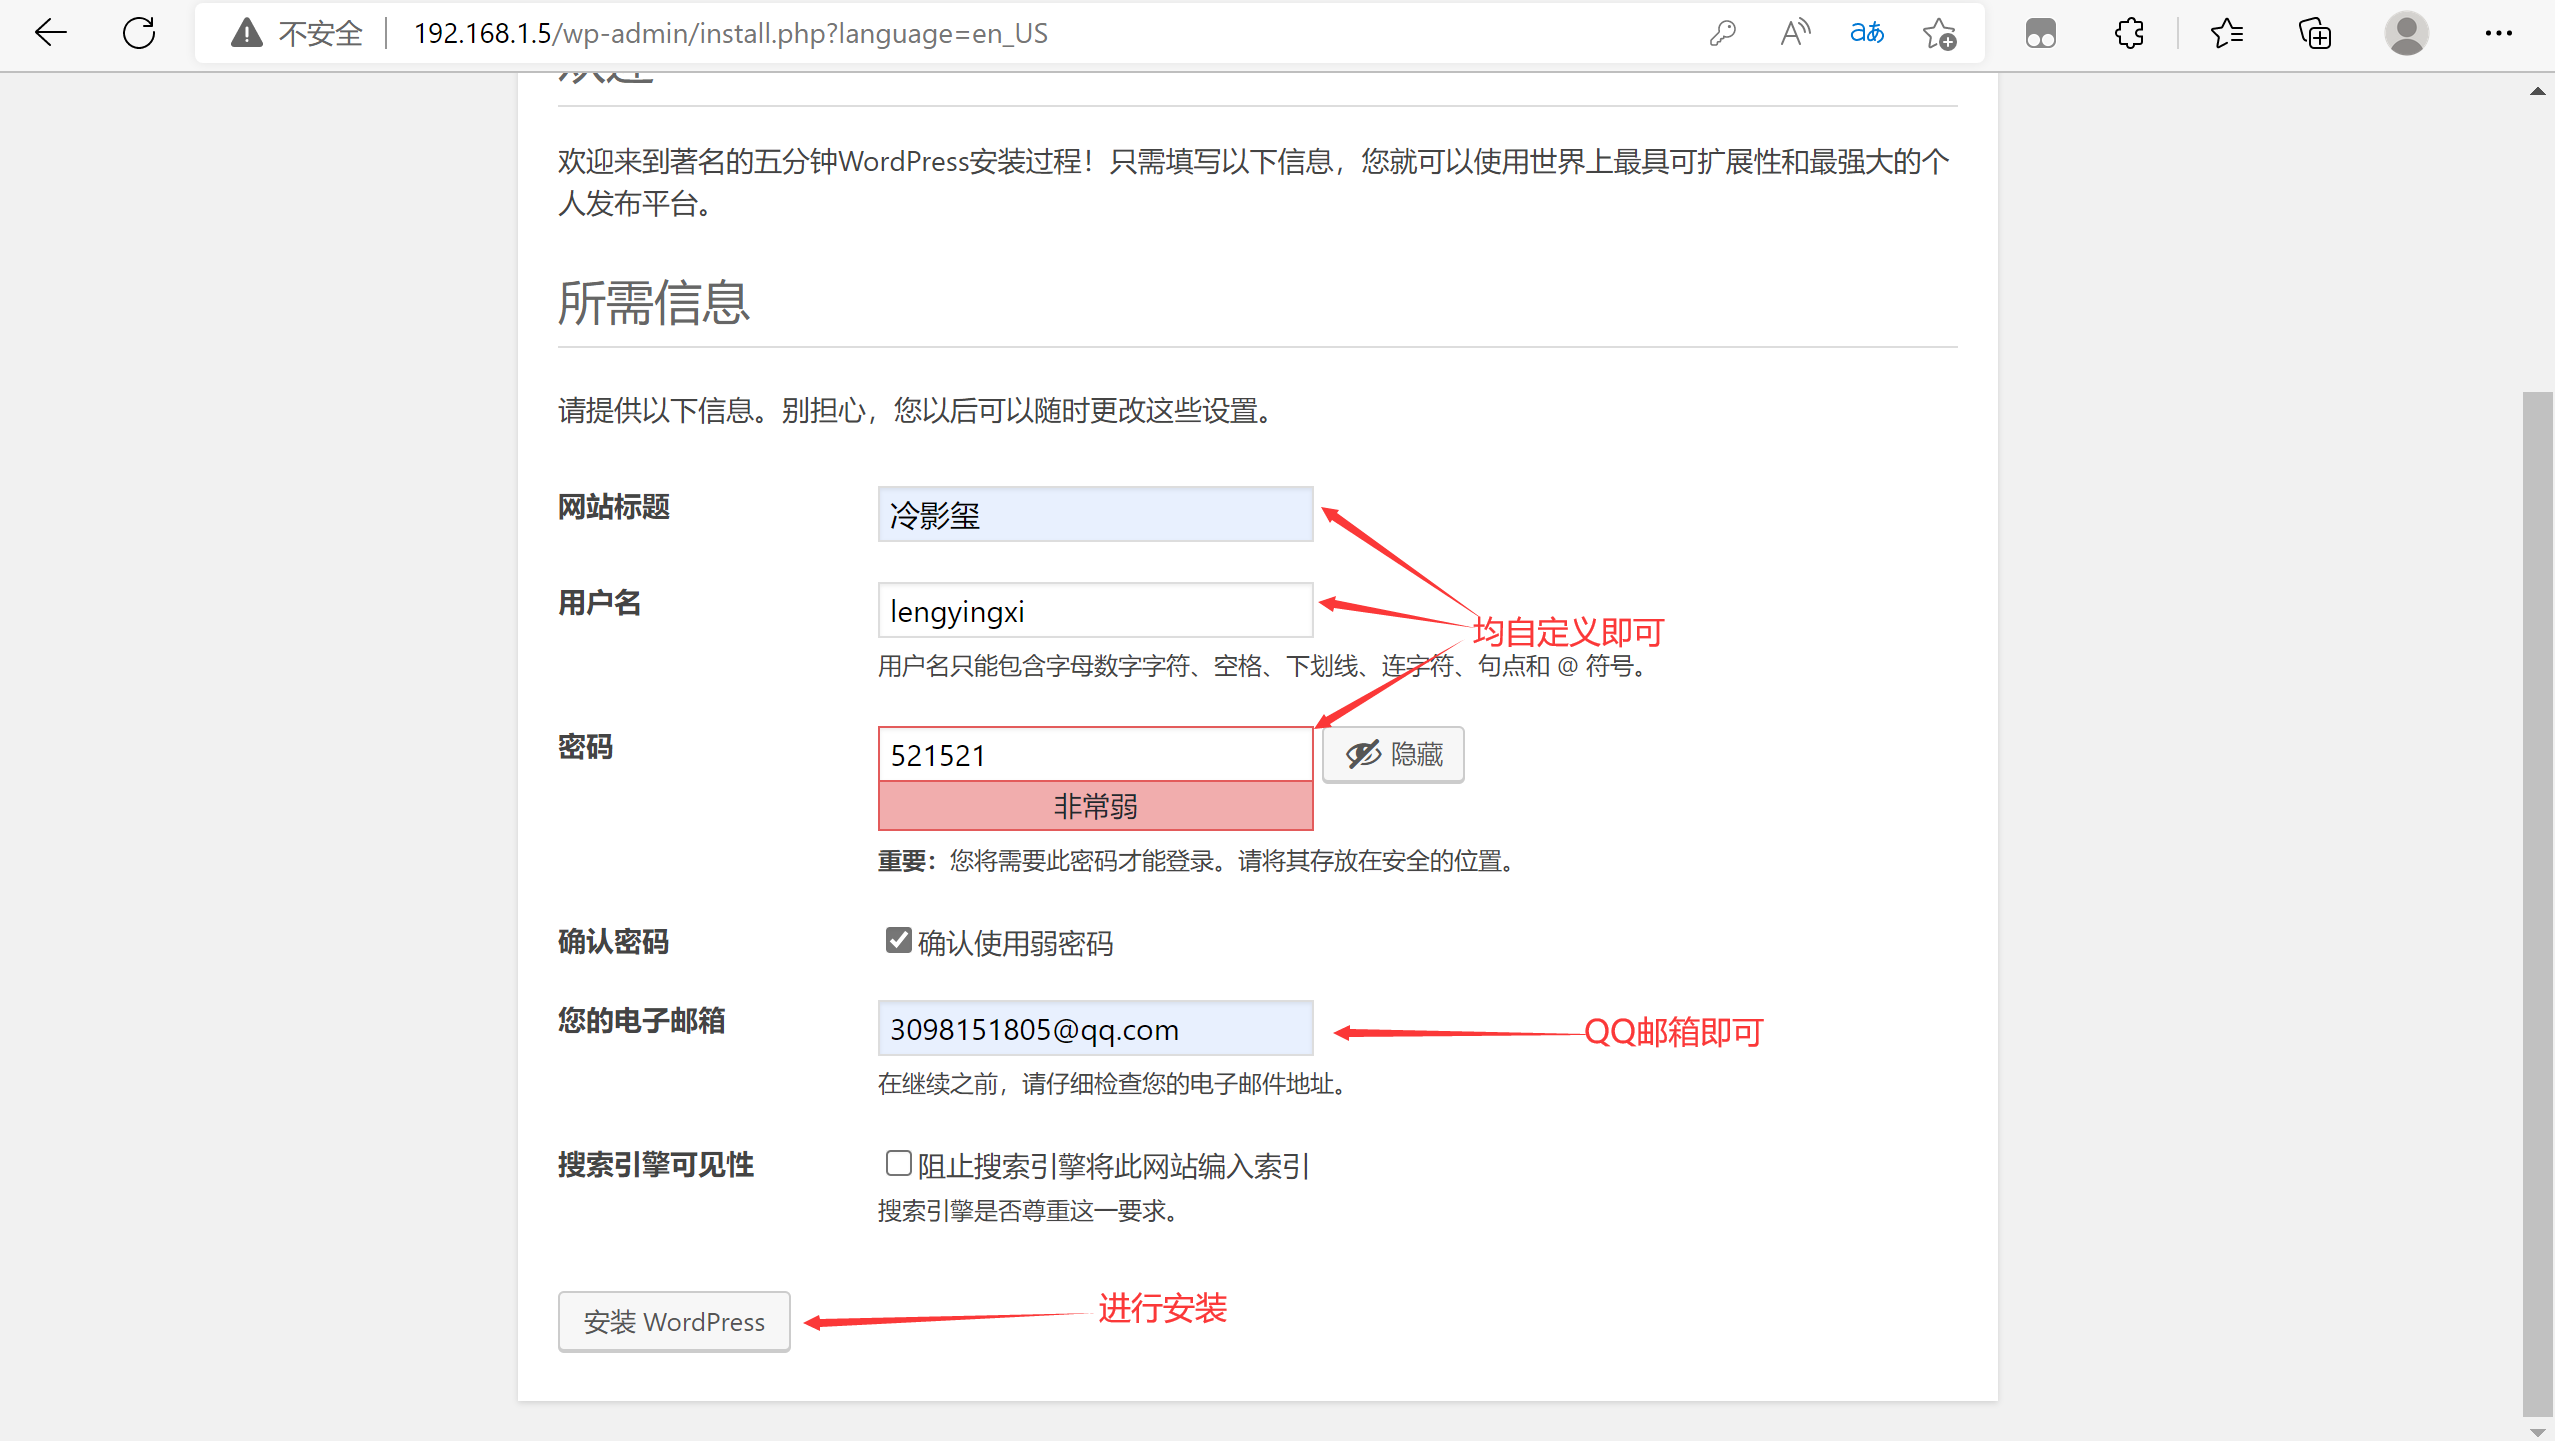Open the split screen icon in toolbar
2555x1441 pixels.
(2041, 33)
